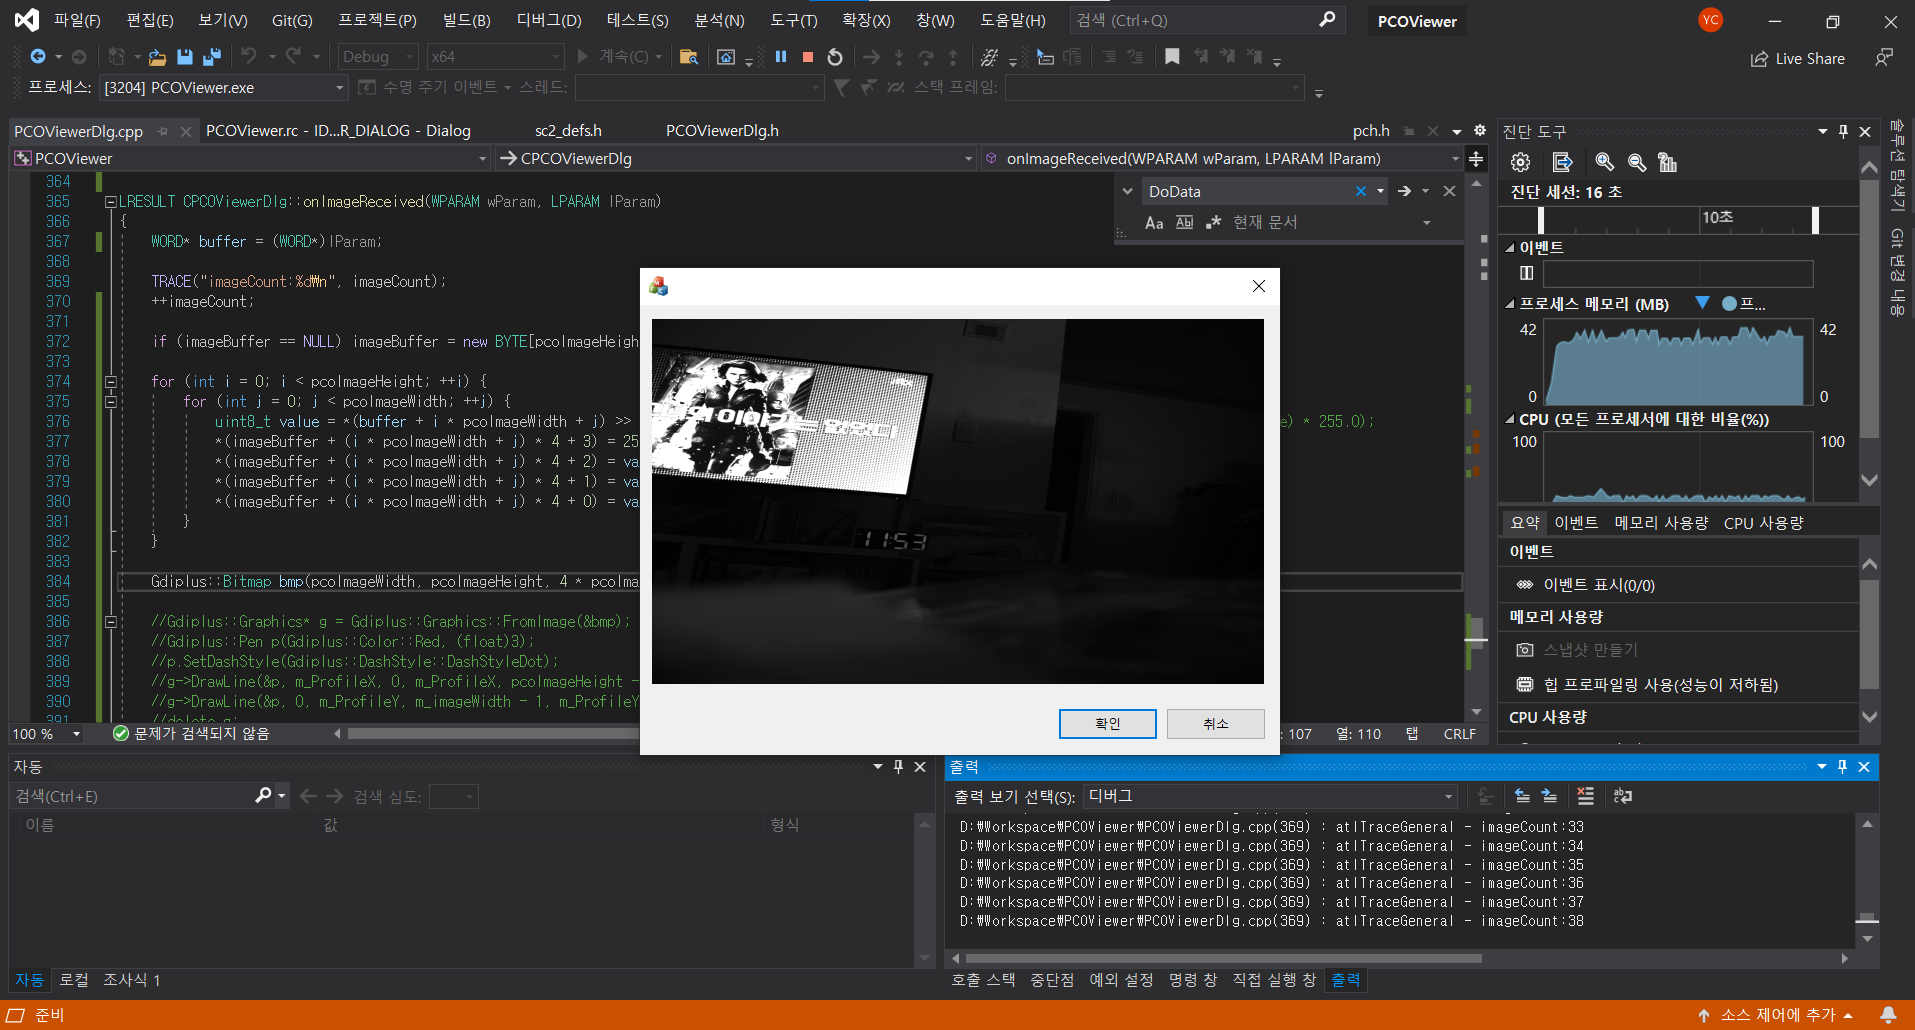
Task: Toggle Match Case (Aa) in find box
Action: [1154, 222]
